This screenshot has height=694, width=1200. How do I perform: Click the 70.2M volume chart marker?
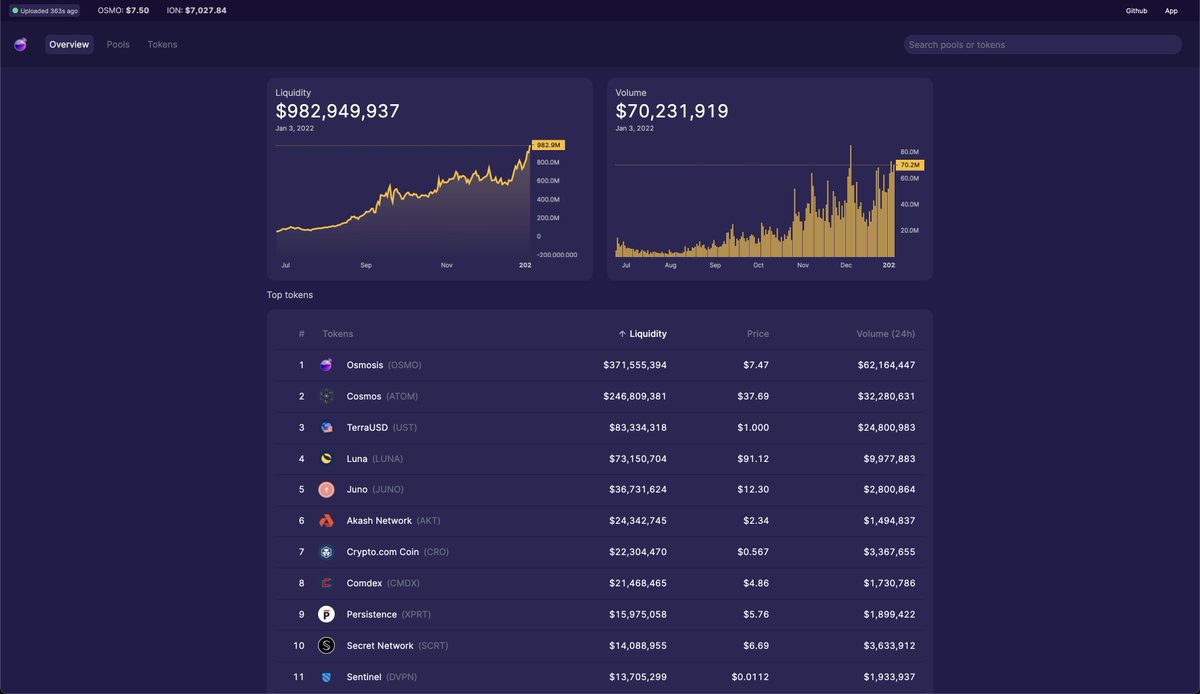[910, 165]
